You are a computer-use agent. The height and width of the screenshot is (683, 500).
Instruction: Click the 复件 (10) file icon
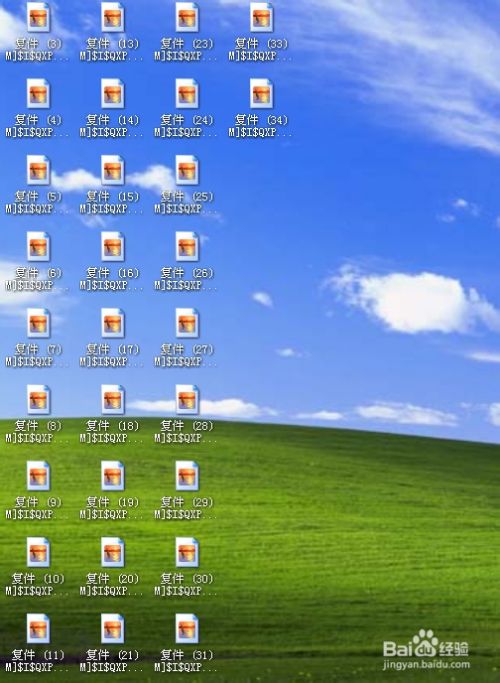pyautogui.click(x=38, y=552)
